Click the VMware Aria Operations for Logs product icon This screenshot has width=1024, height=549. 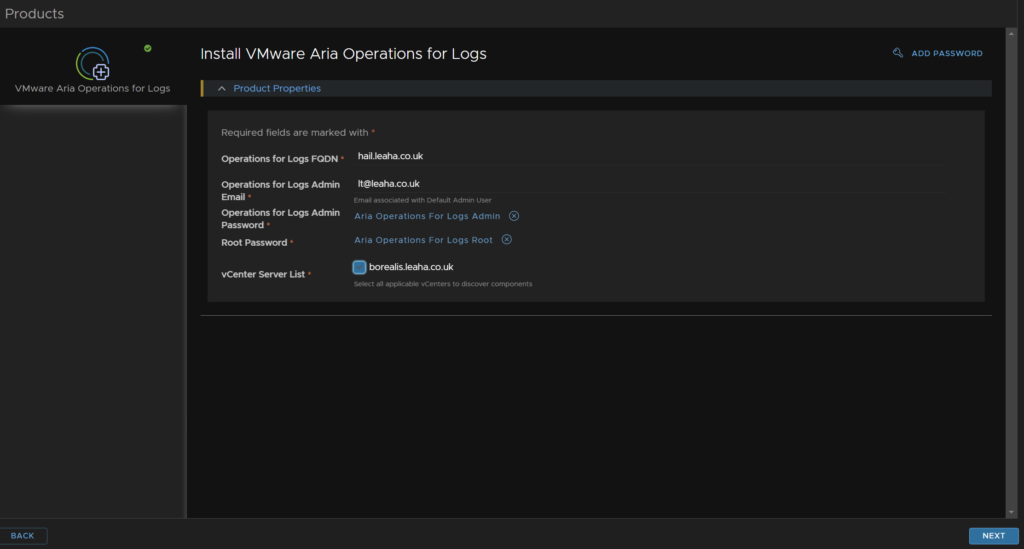[93, 63]
